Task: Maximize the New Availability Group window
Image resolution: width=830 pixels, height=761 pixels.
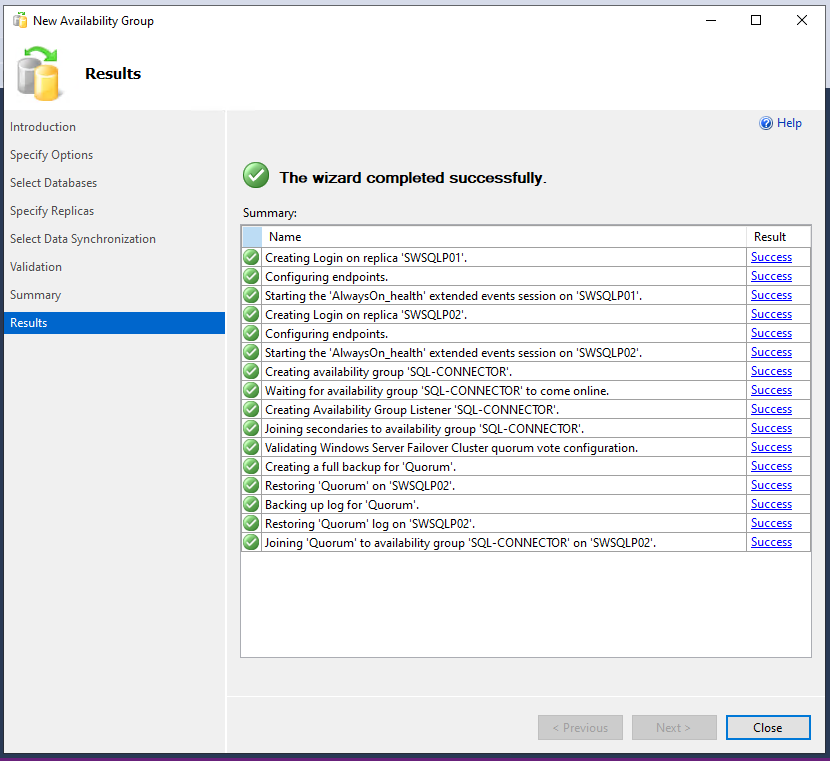Action: [x=756, y=20]
